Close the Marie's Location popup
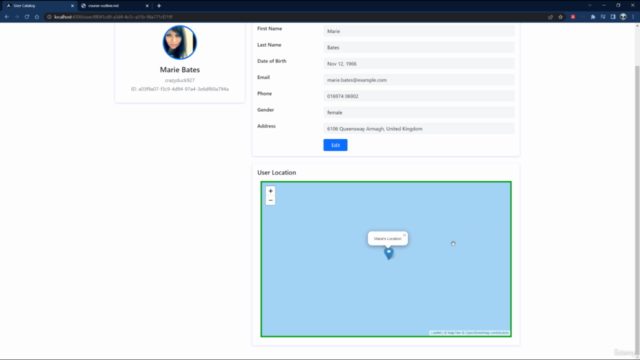Image resolution: width=640 pixels, height=360 pixels. coord(404,235)
